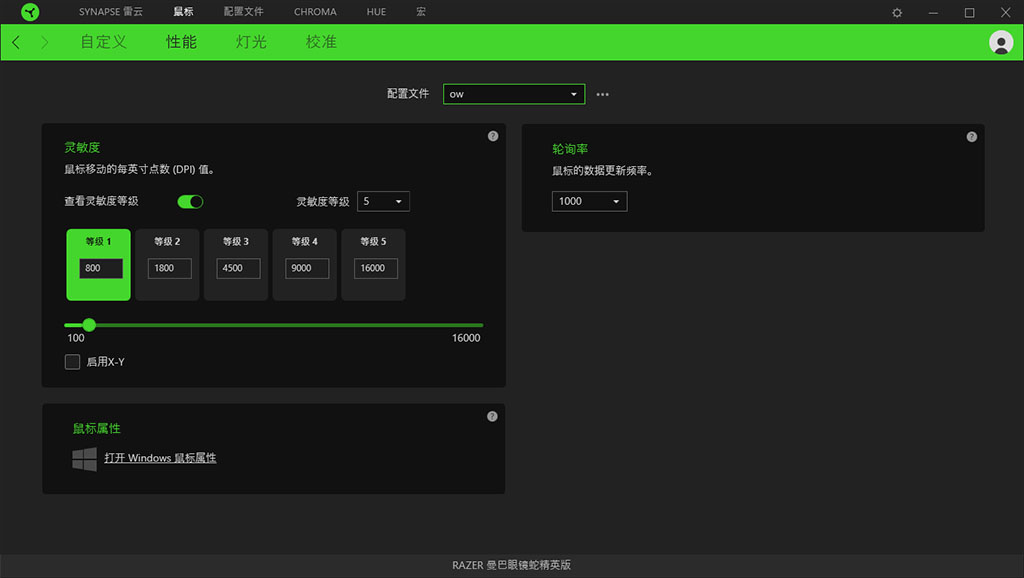Click the 灵敏度 section heading
This screenshot has width=1024, height=578.
tap(82, 148)
